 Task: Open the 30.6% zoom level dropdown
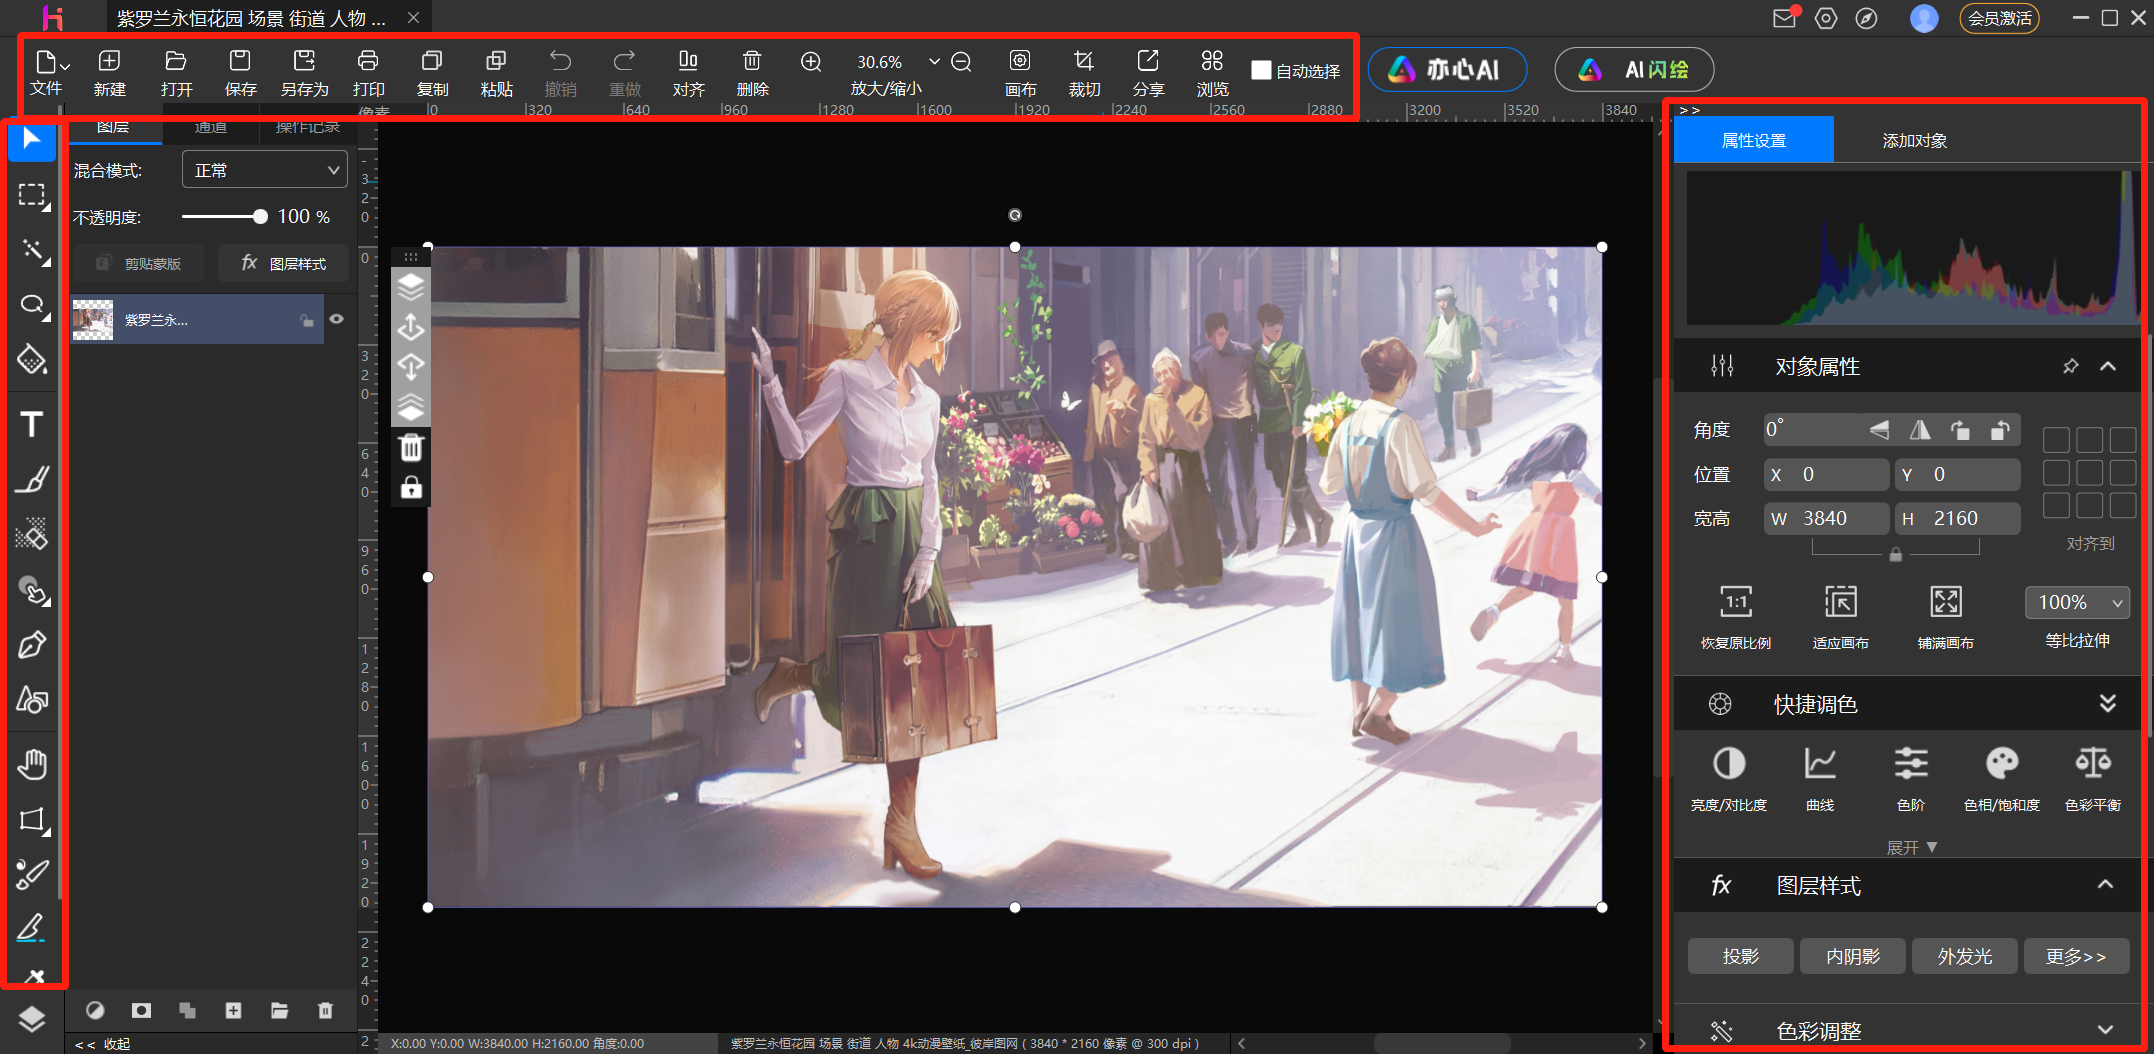[934, 61]
